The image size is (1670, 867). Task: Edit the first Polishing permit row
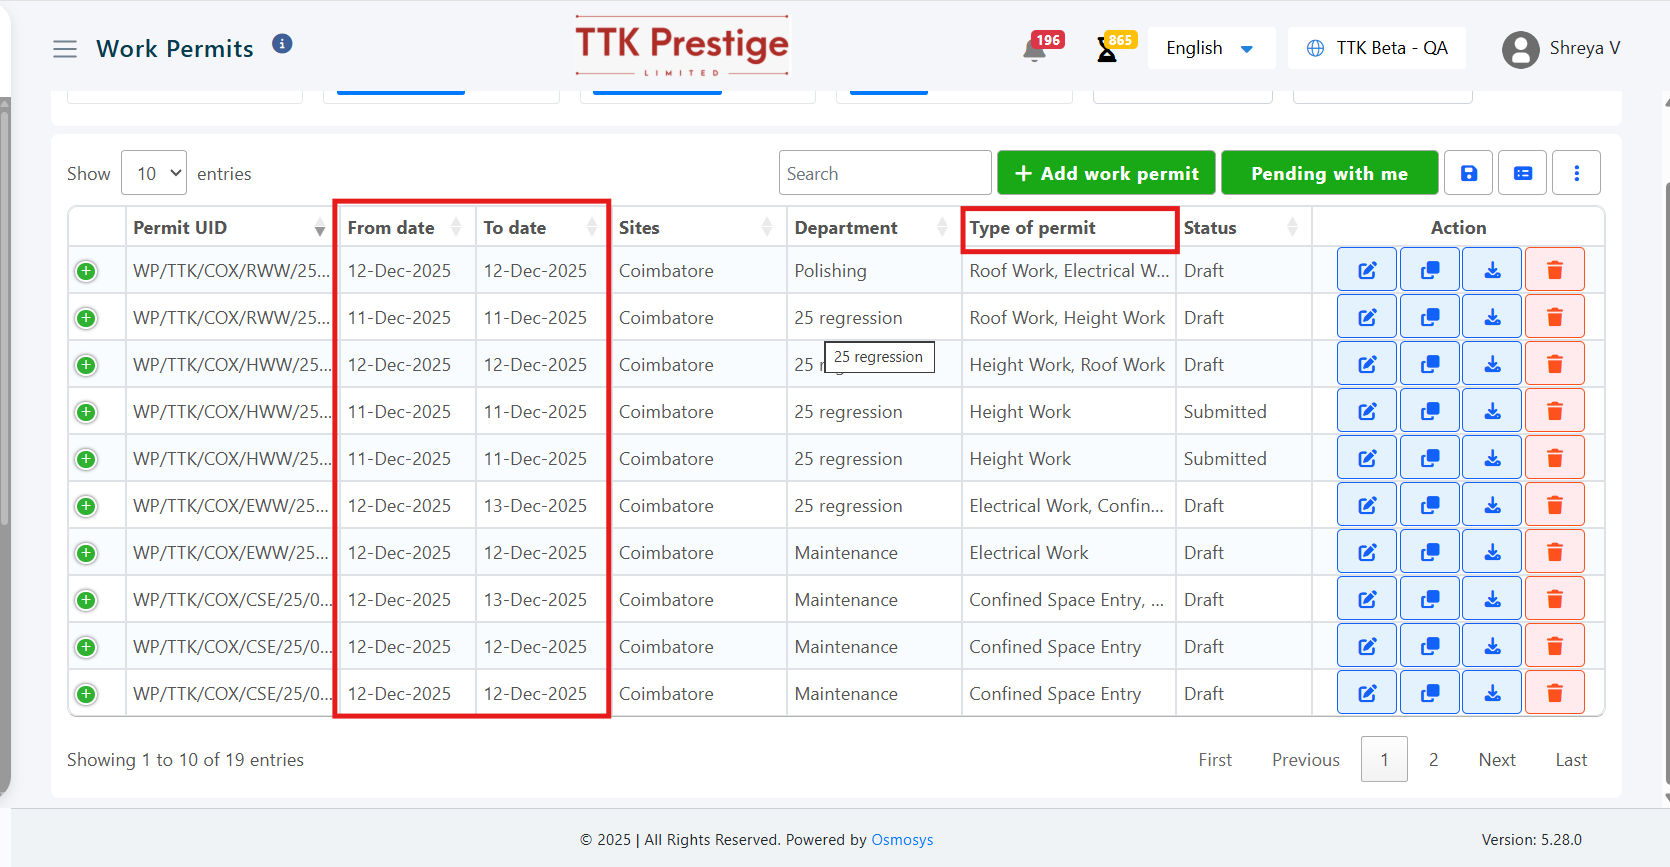point(1366,270)
